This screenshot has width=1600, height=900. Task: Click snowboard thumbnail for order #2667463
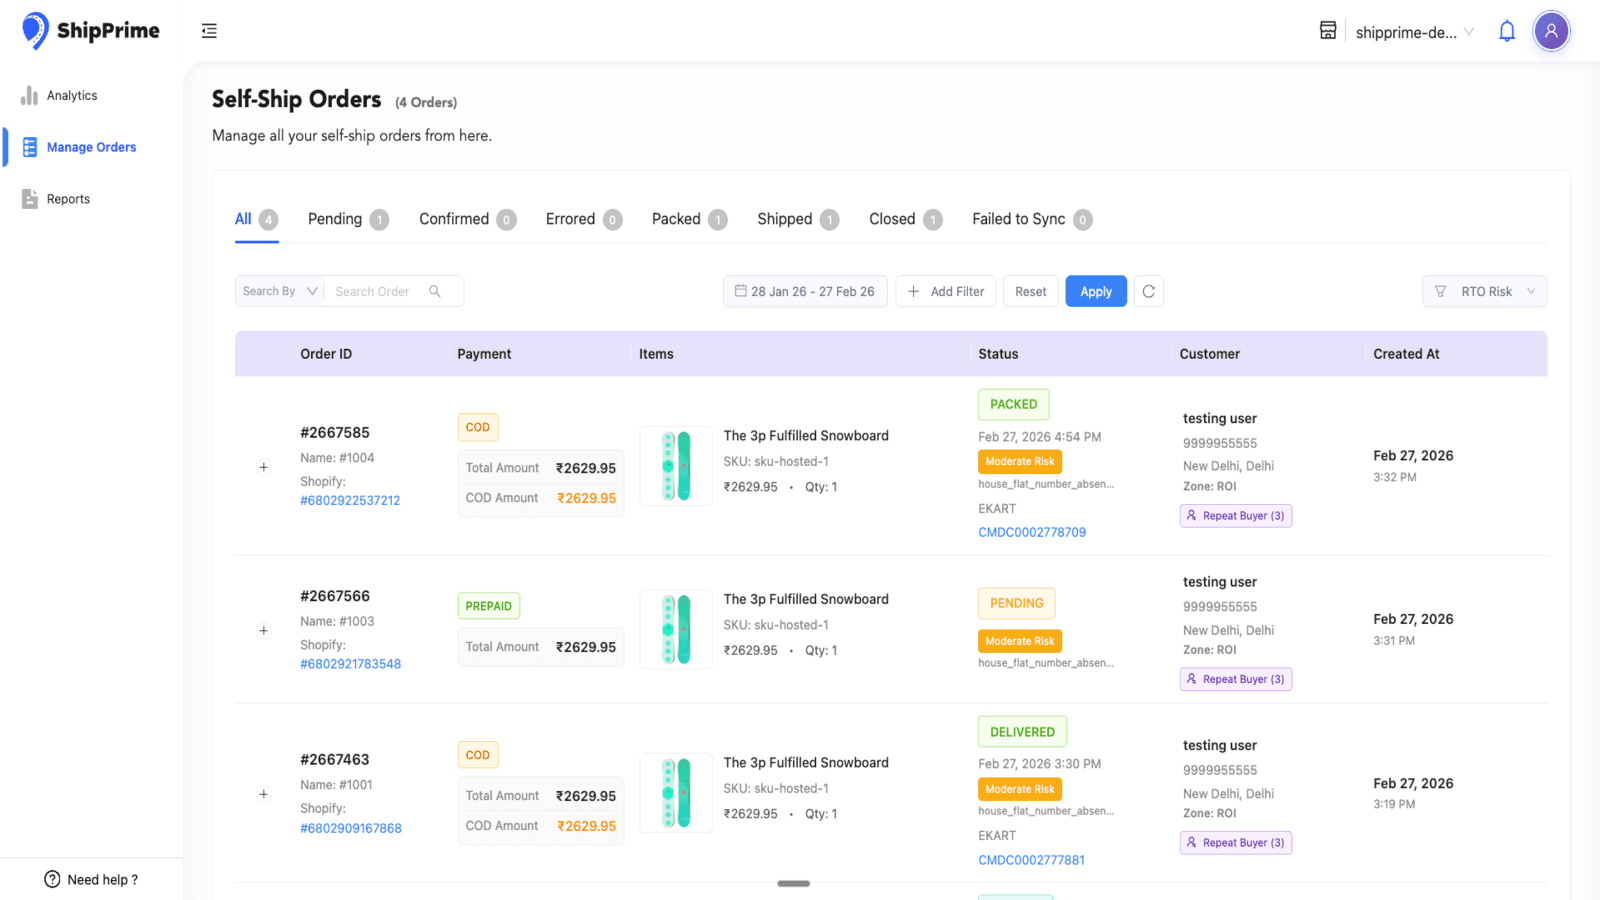click(x=676, y=793)
